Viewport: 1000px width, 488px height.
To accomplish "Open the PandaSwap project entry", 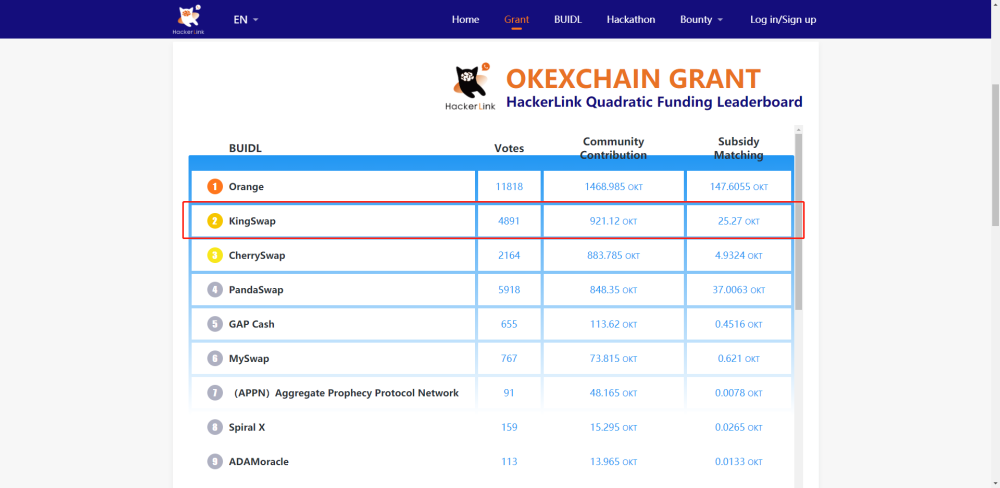I will coord(256,290).
